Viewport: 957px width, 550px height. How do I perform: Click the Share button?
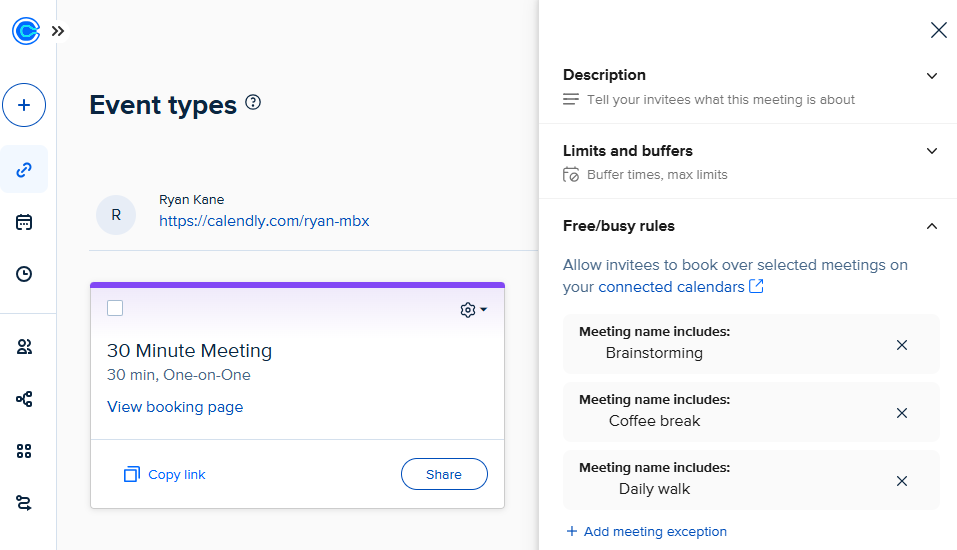pyautogui.click(x=444, y=474)
